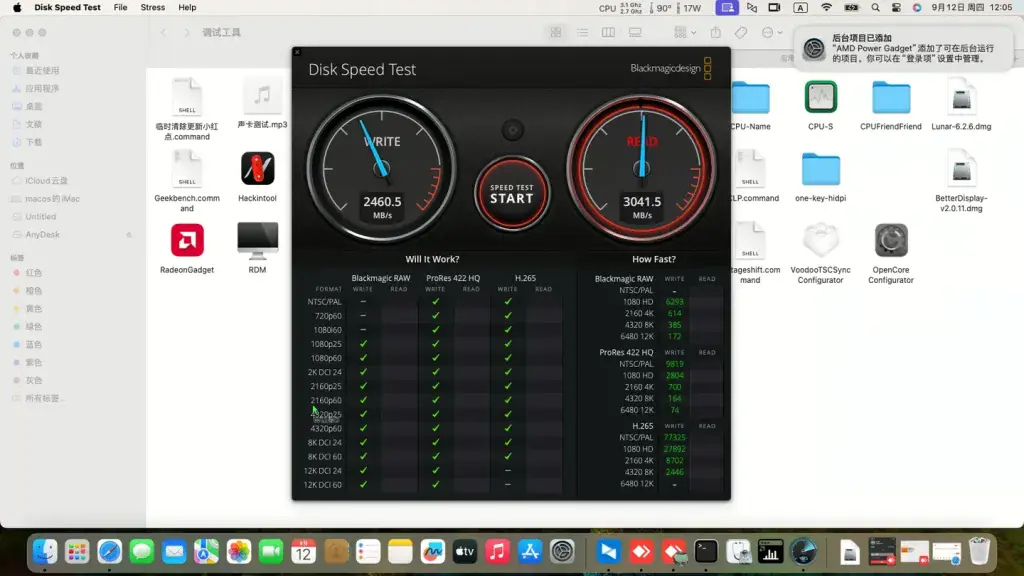
Task: Open App Store from the Dock
Action: (530, 552)
